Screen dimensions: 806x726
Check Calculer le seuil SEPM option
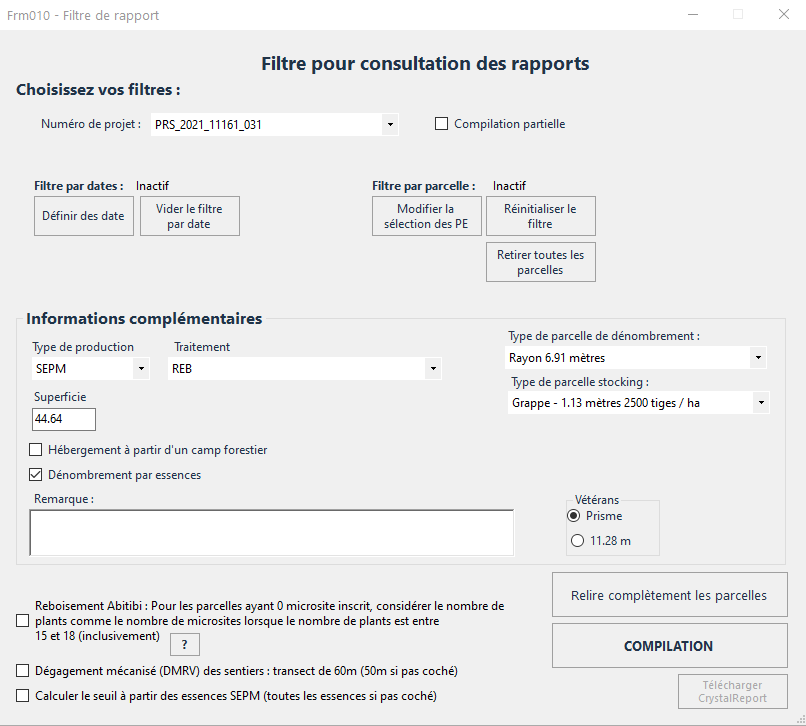click(23, 695)
